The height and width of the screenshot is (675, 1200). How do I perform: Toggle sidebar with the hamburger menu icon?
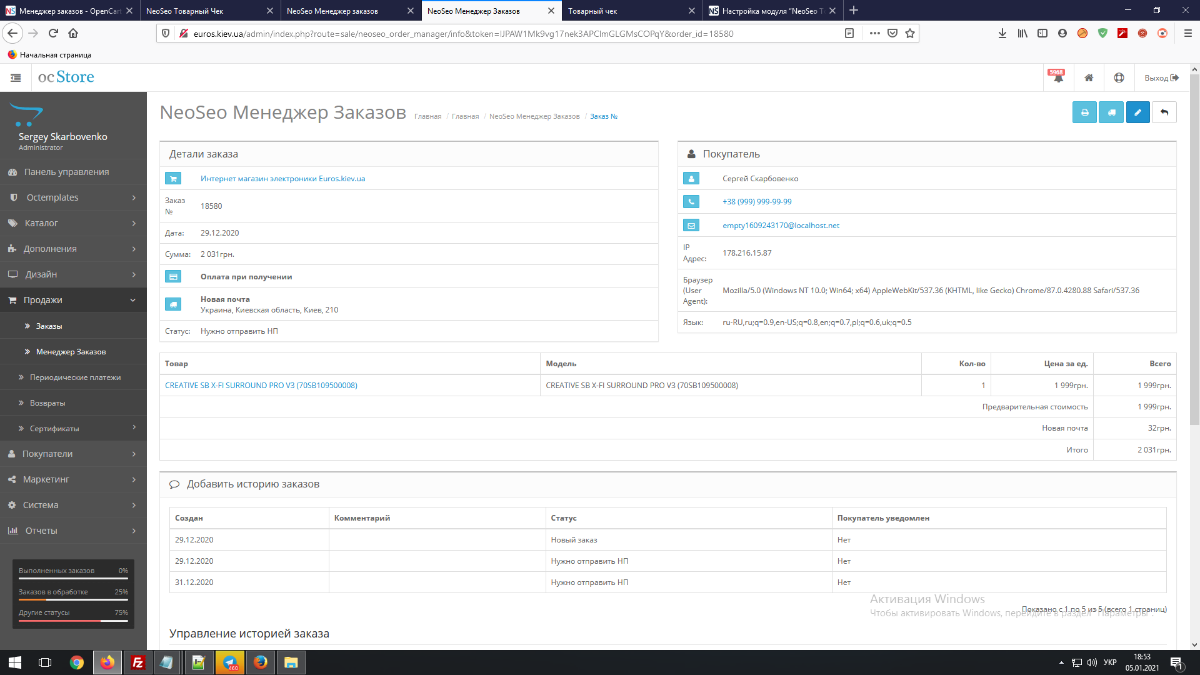(16, 77)
